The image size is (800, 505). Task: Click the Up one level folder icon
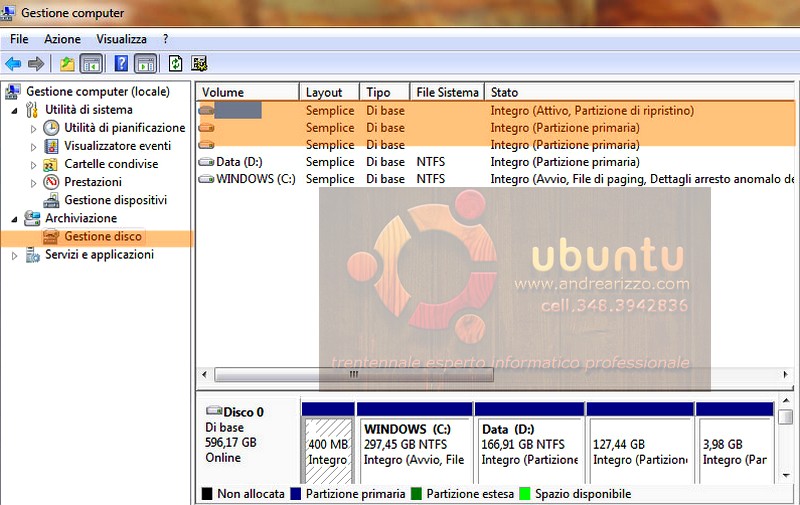click(x=67, y=64)
